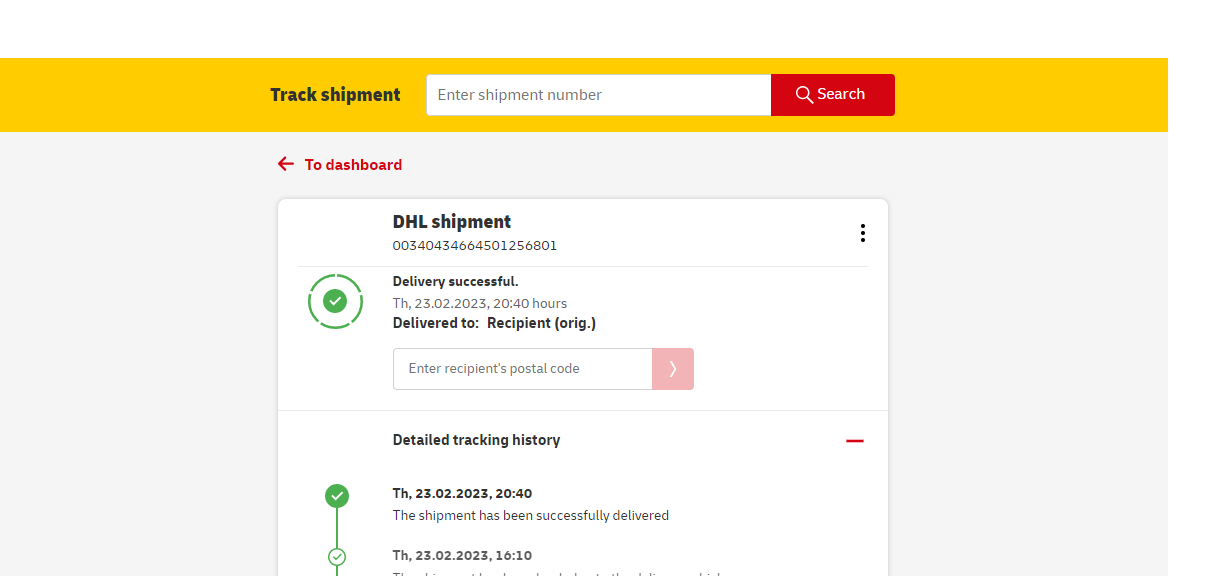Click the Th, 23.02.2023, 16:10 entry
The height and width of the screenshot is (576, 1206).
coord(462,555)
